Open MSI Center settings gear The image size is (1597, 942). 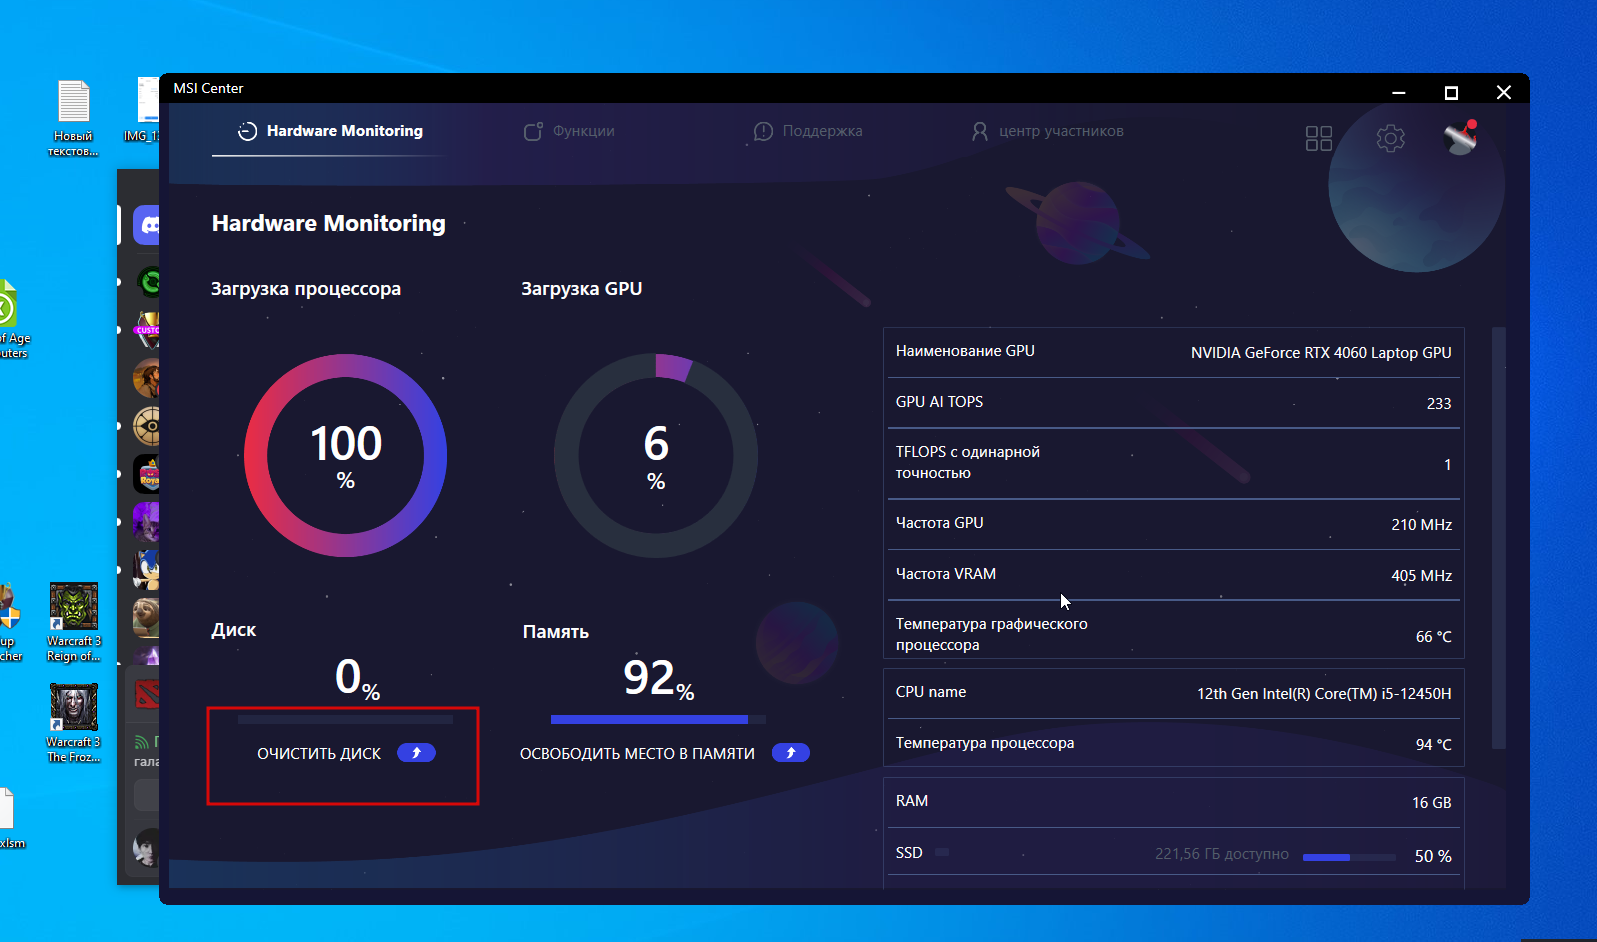[x=1391, y=138]
